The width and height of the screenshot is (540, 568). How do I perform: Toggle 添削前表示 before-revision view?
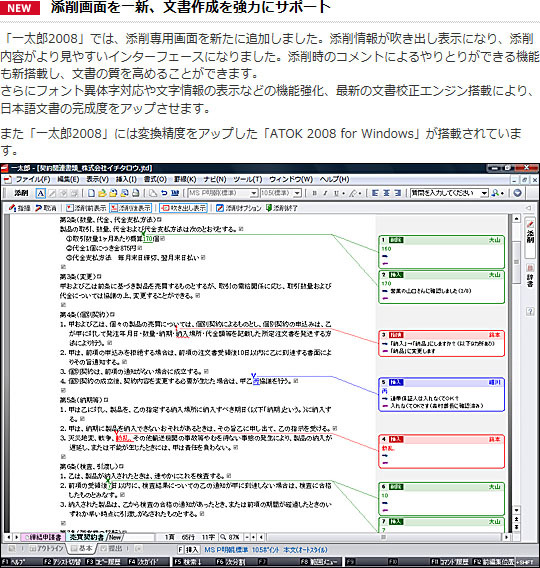(x=86, y=208)
